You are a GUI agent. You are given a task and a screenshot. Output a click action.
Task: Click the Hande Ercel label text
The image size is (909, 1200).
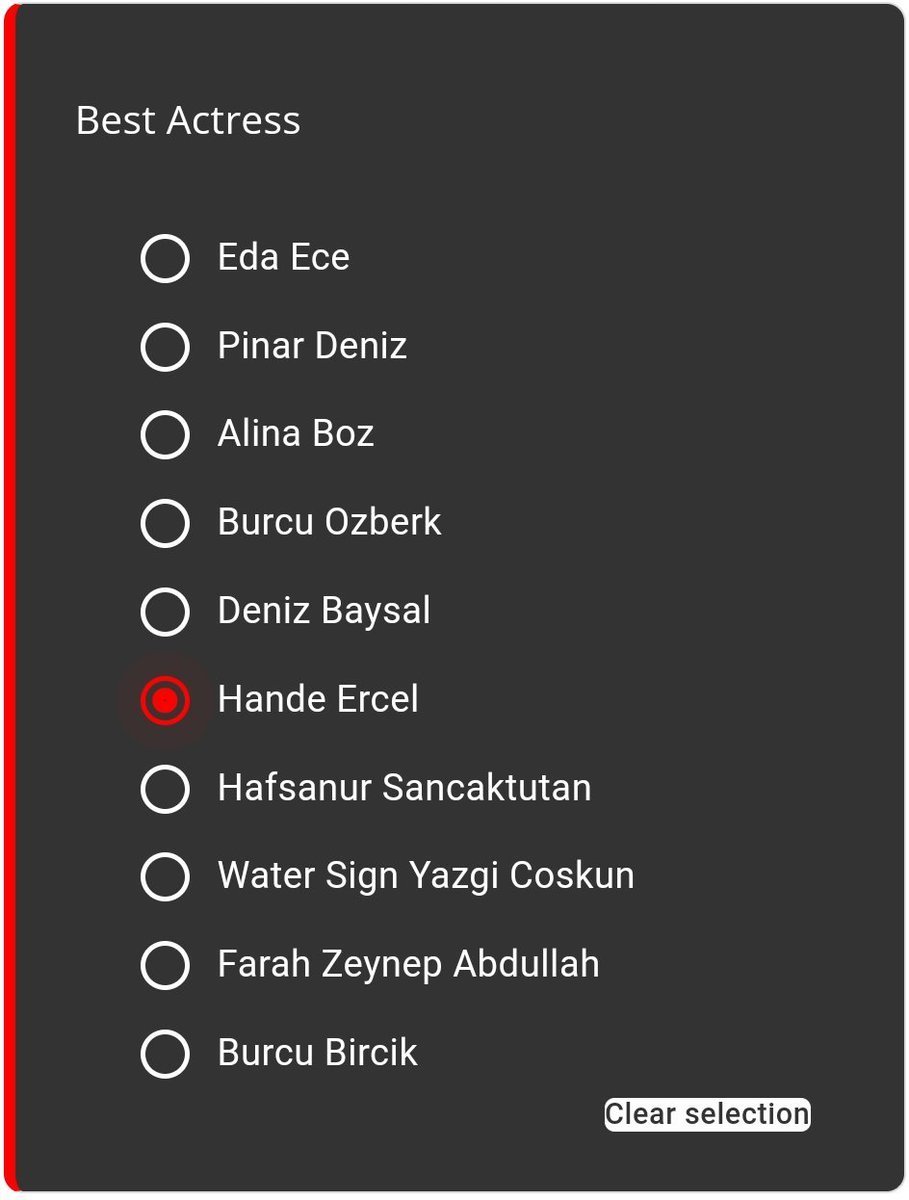(318, 700)
